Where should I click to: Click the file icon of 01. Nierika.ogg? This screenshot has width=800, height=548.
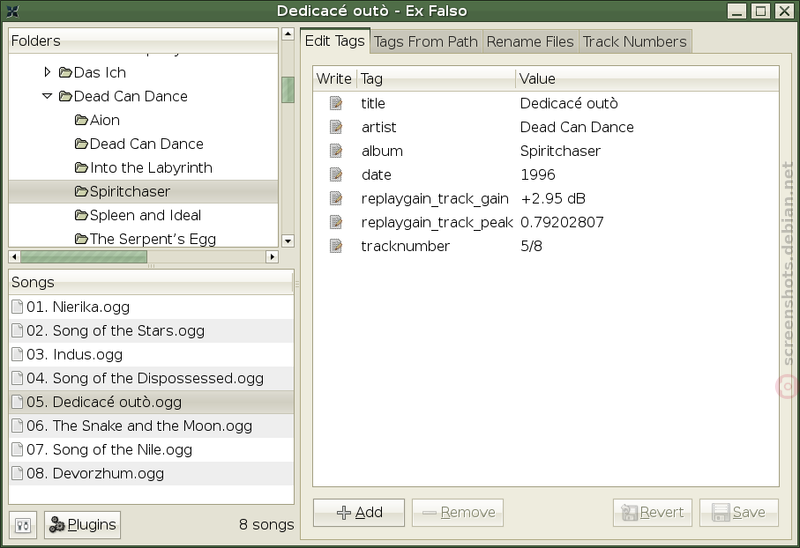(17, 307)
